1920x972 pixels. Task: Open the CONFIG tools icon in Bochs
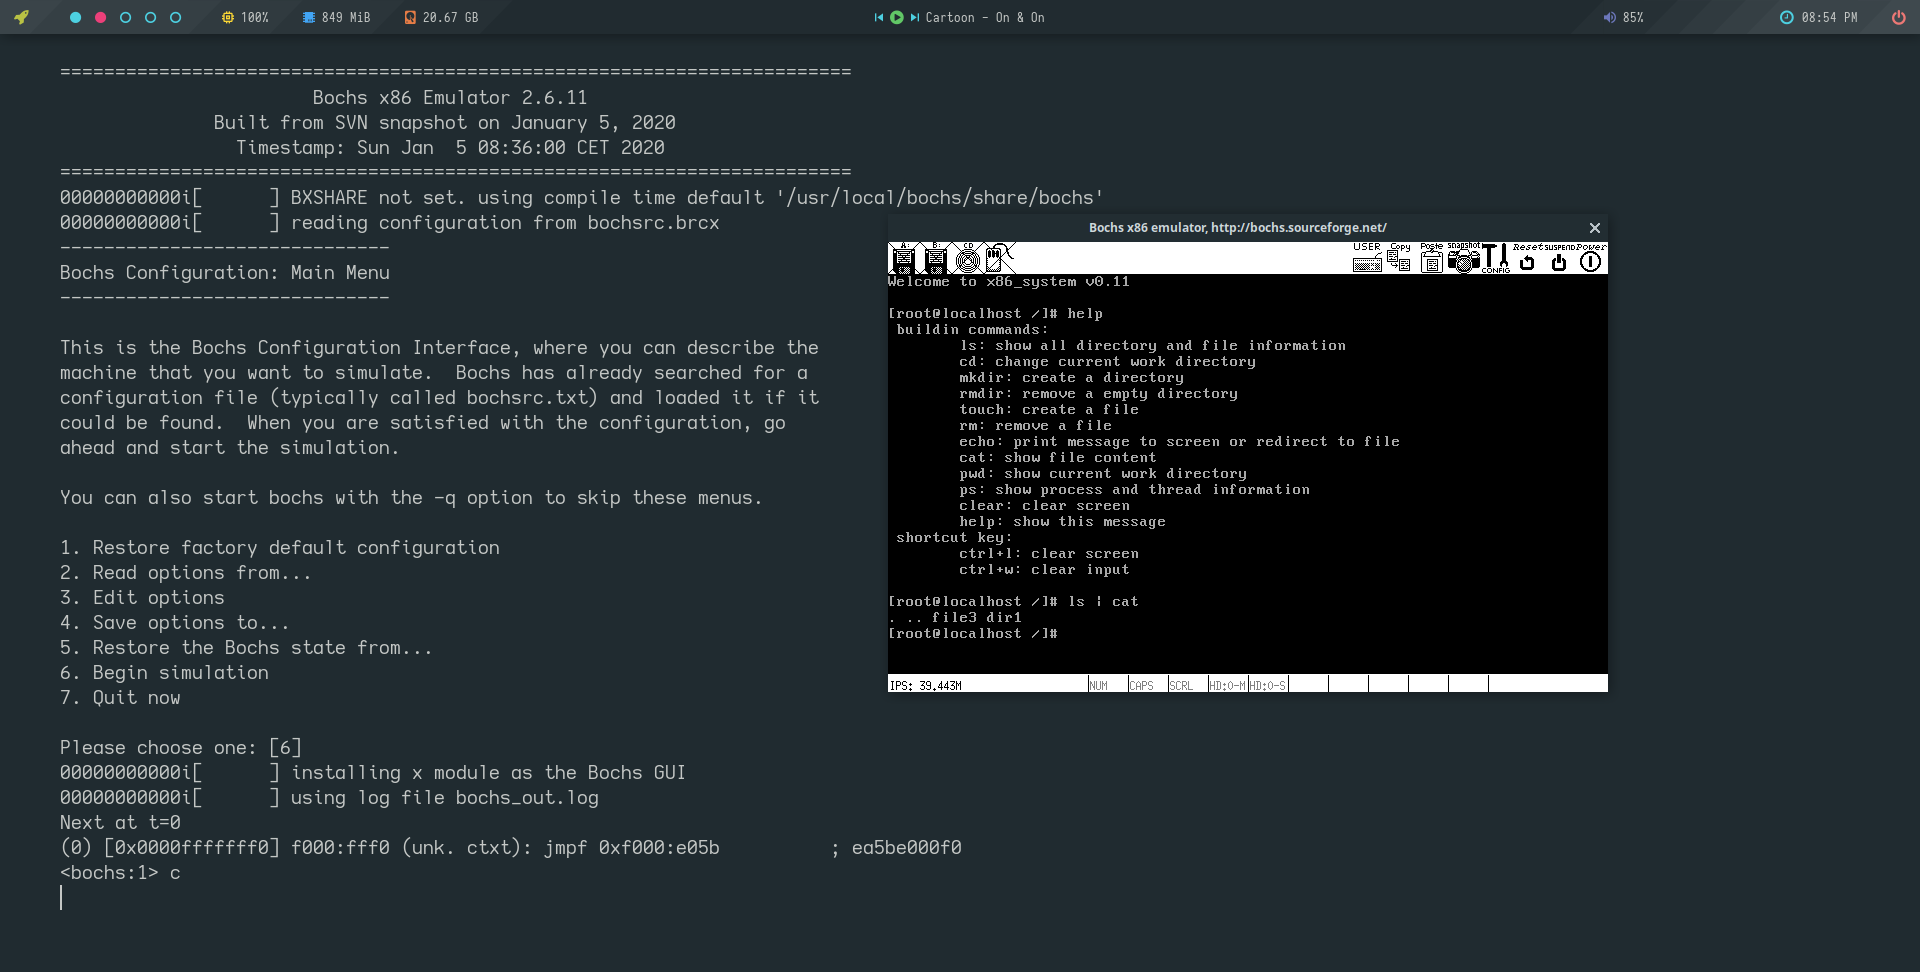1495,258
